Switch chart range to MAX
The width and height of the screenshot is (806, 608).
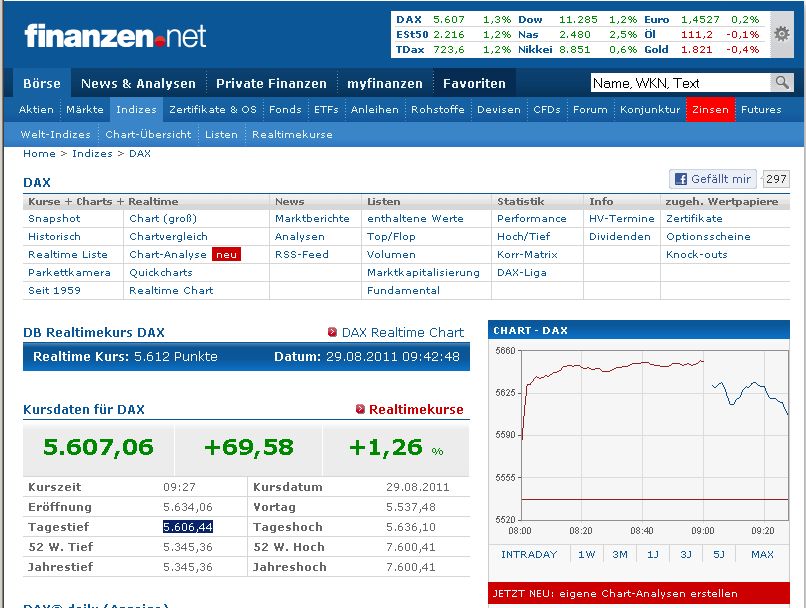[762, 554]
